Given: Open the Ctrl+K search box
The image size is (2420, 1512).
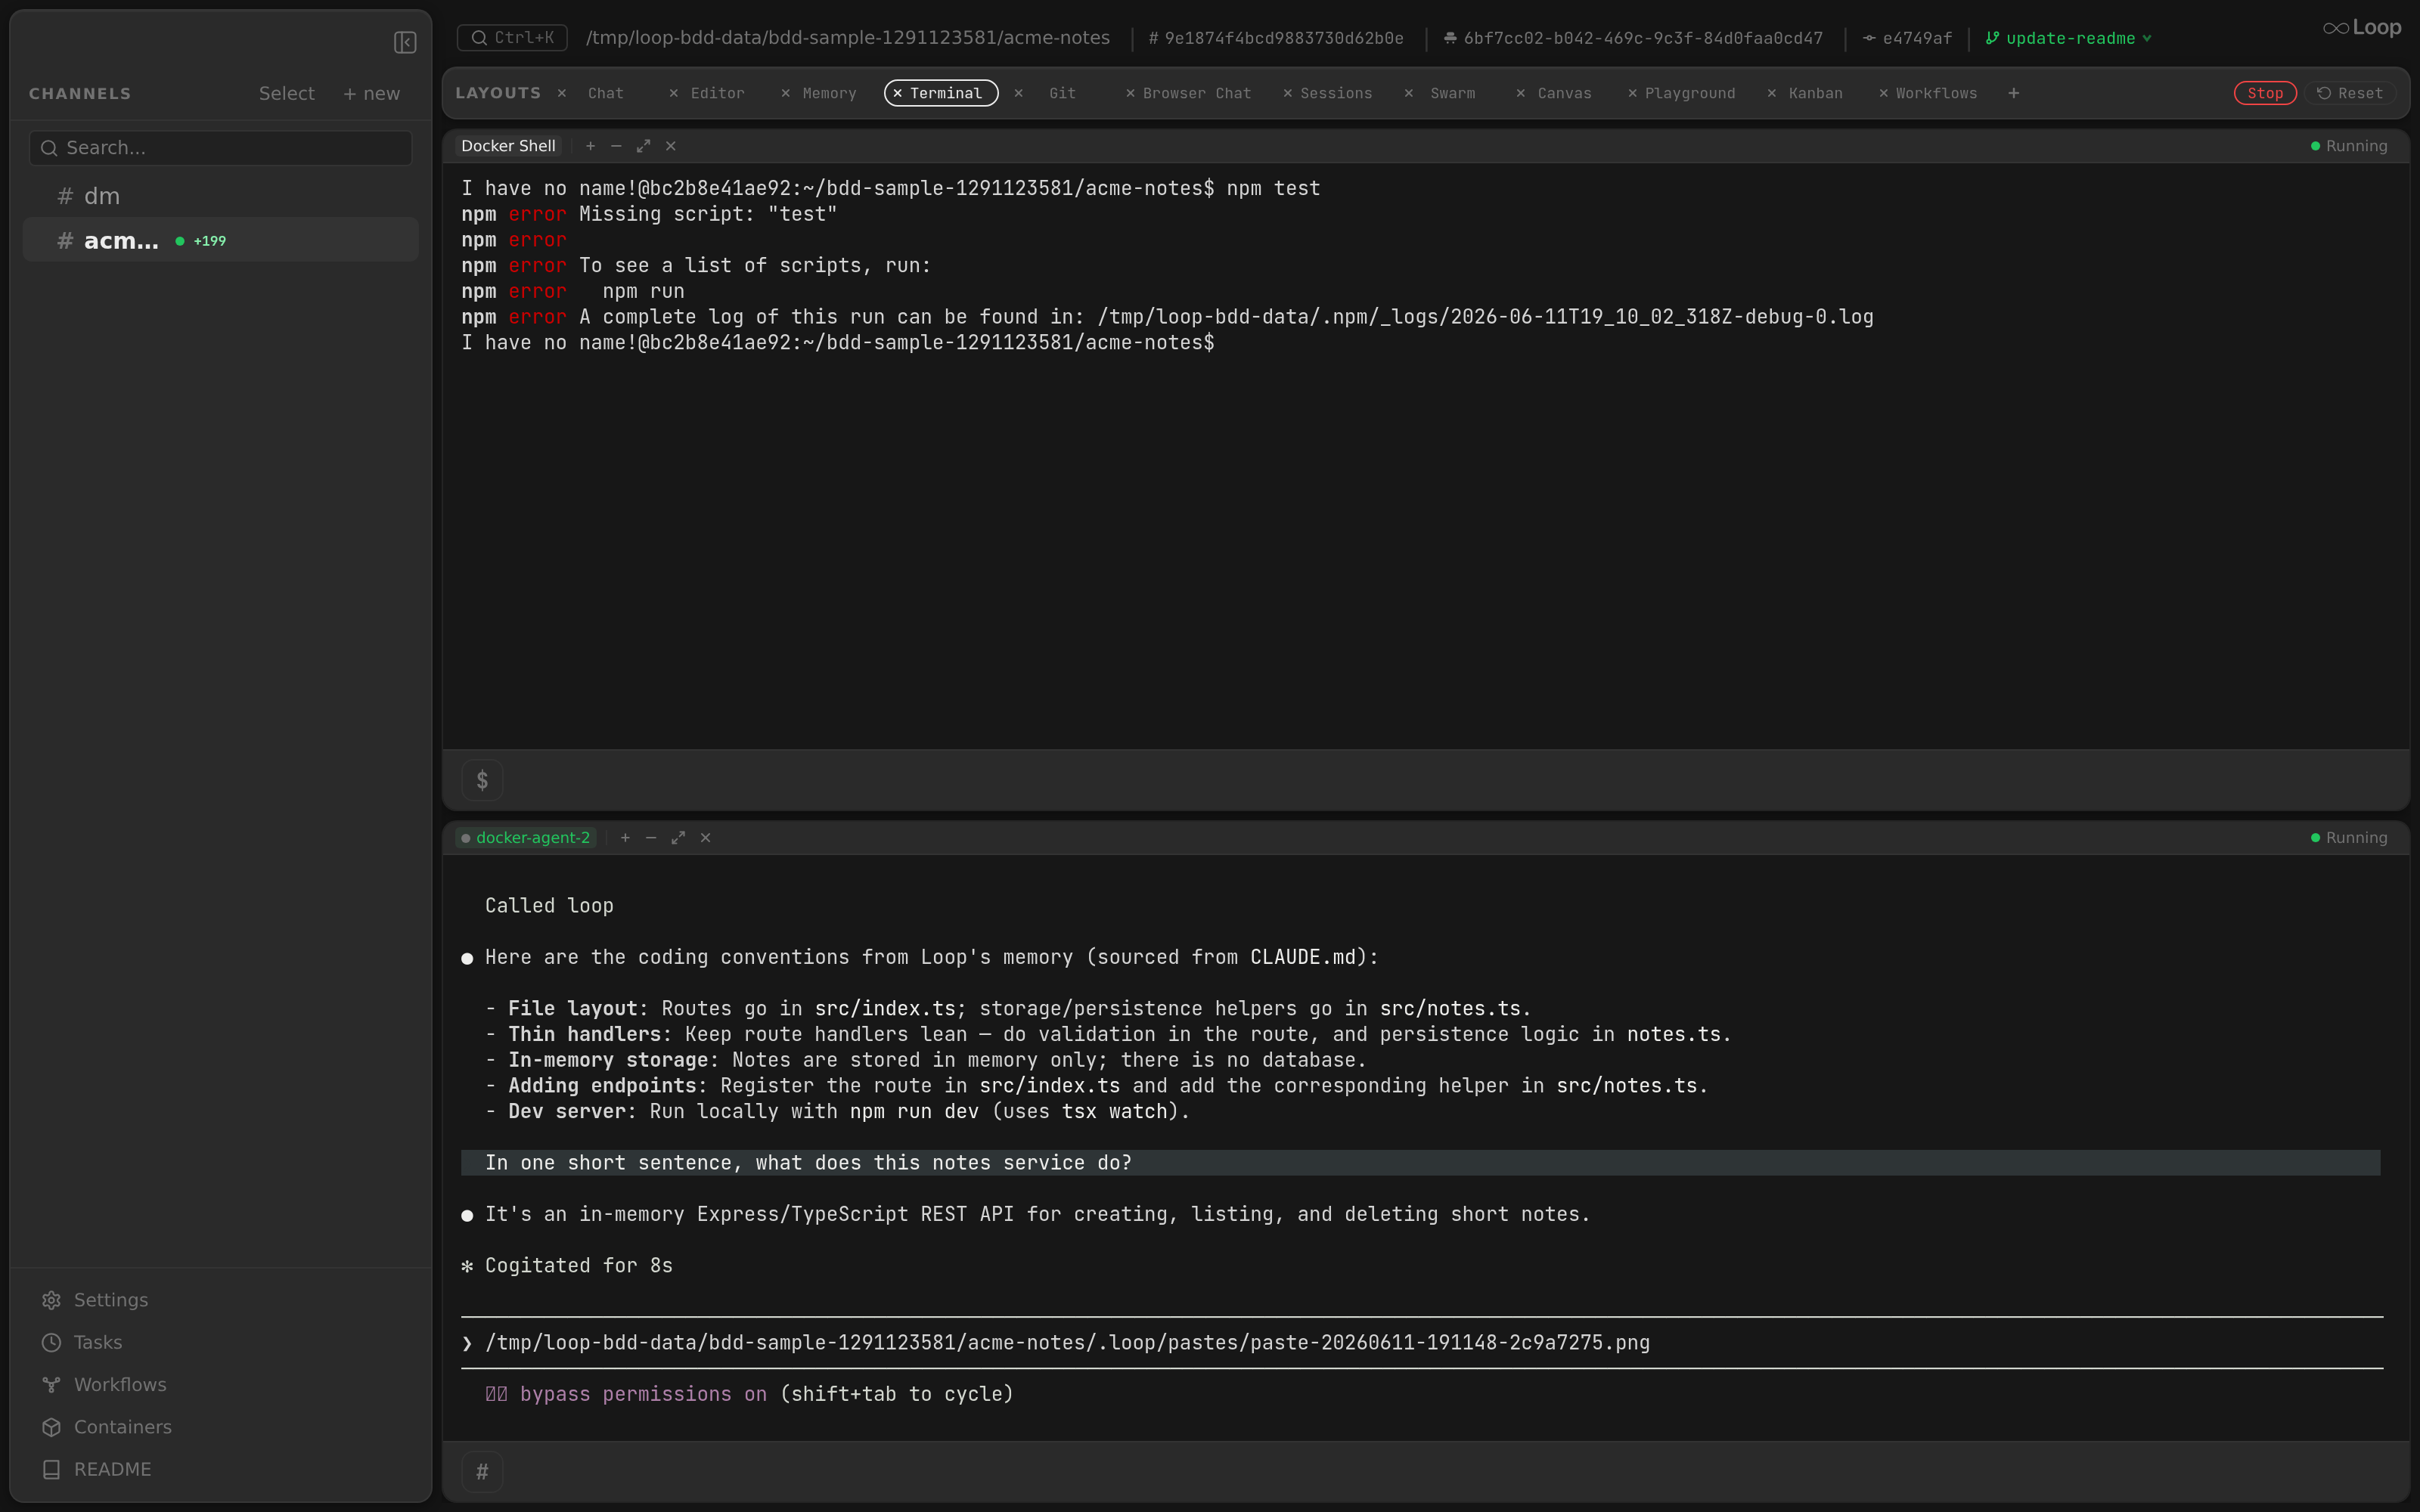Looking at the screenshot, I should click(512, 38).
